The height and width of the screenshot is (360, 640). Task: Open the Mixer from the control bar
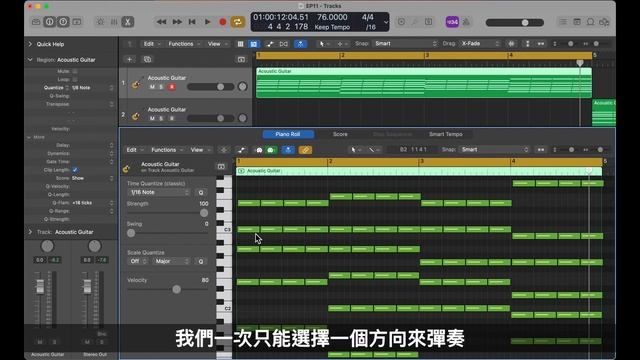[114, 22]
